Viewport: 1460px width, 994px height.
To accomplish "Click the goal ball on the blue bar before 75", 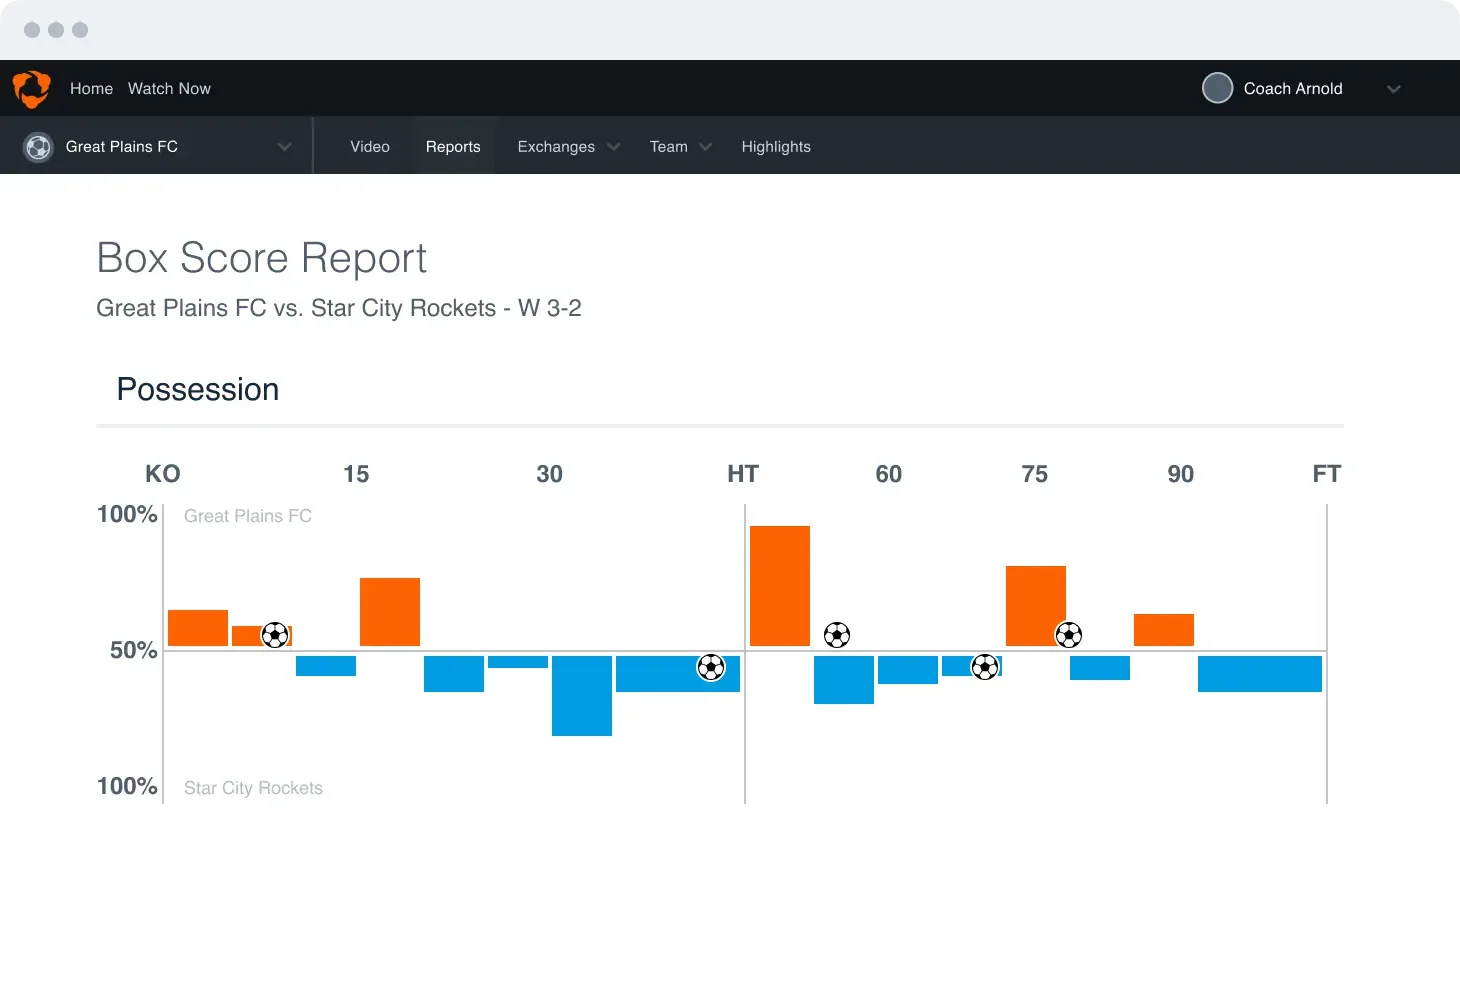I will 985,667.
